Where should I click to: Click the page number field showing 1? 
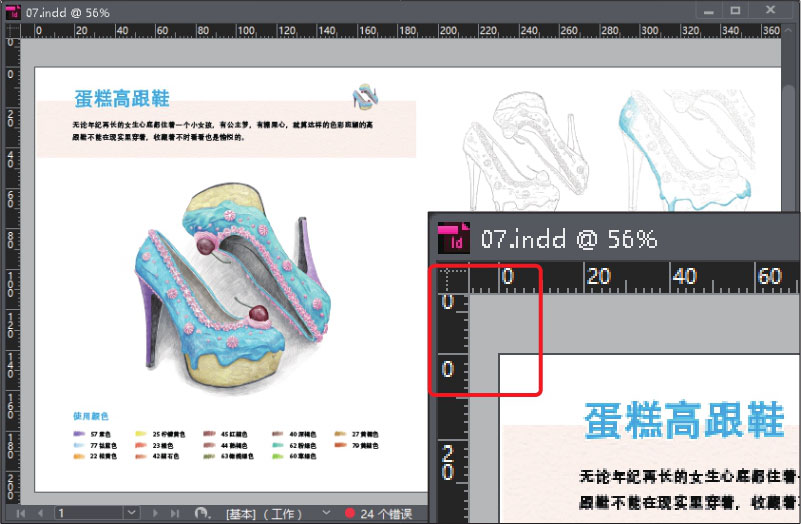coord(89,513)
